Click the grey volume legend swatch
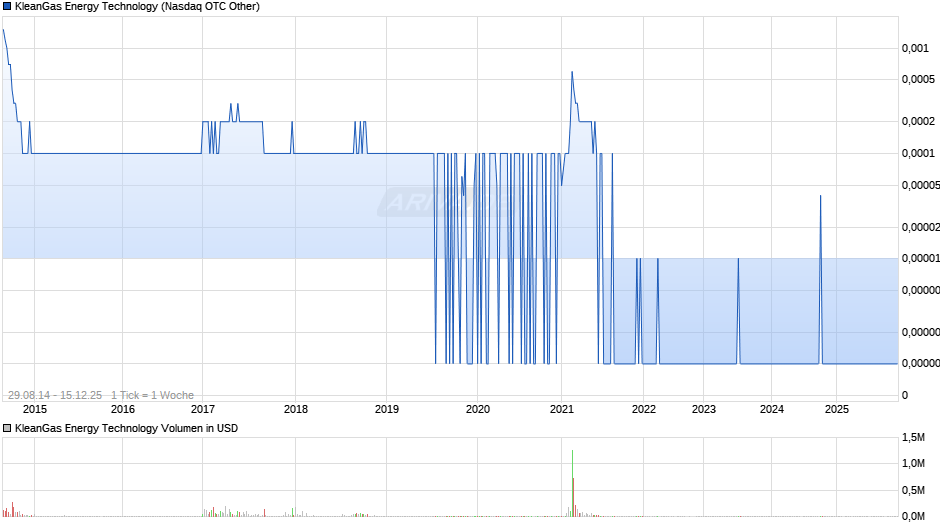Image resolution: width=940 pixels, height=526 pixels. coord(7,428)
